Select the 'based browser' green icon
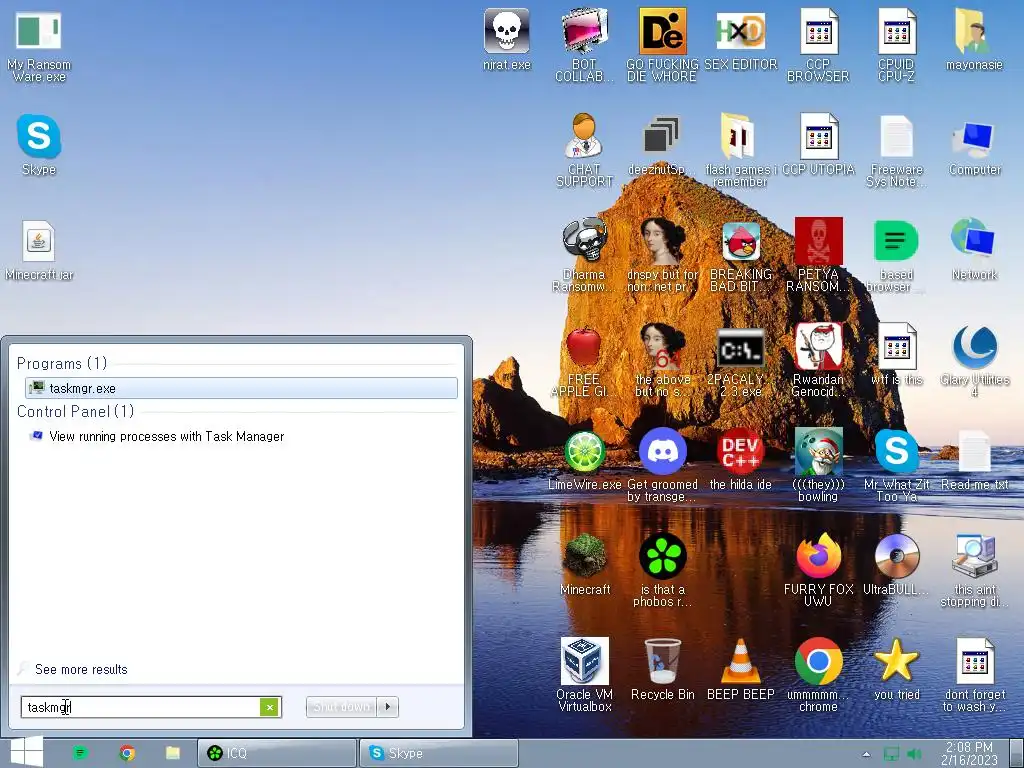1024x768 pixels. (896, 255)
